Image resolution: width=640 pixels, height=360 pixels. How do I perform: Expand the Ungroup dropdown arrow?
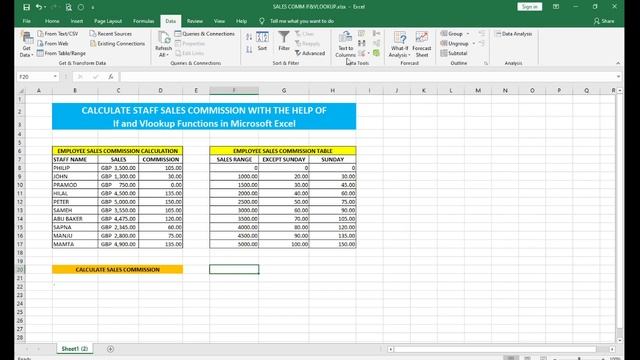click(x=474, y=44)
